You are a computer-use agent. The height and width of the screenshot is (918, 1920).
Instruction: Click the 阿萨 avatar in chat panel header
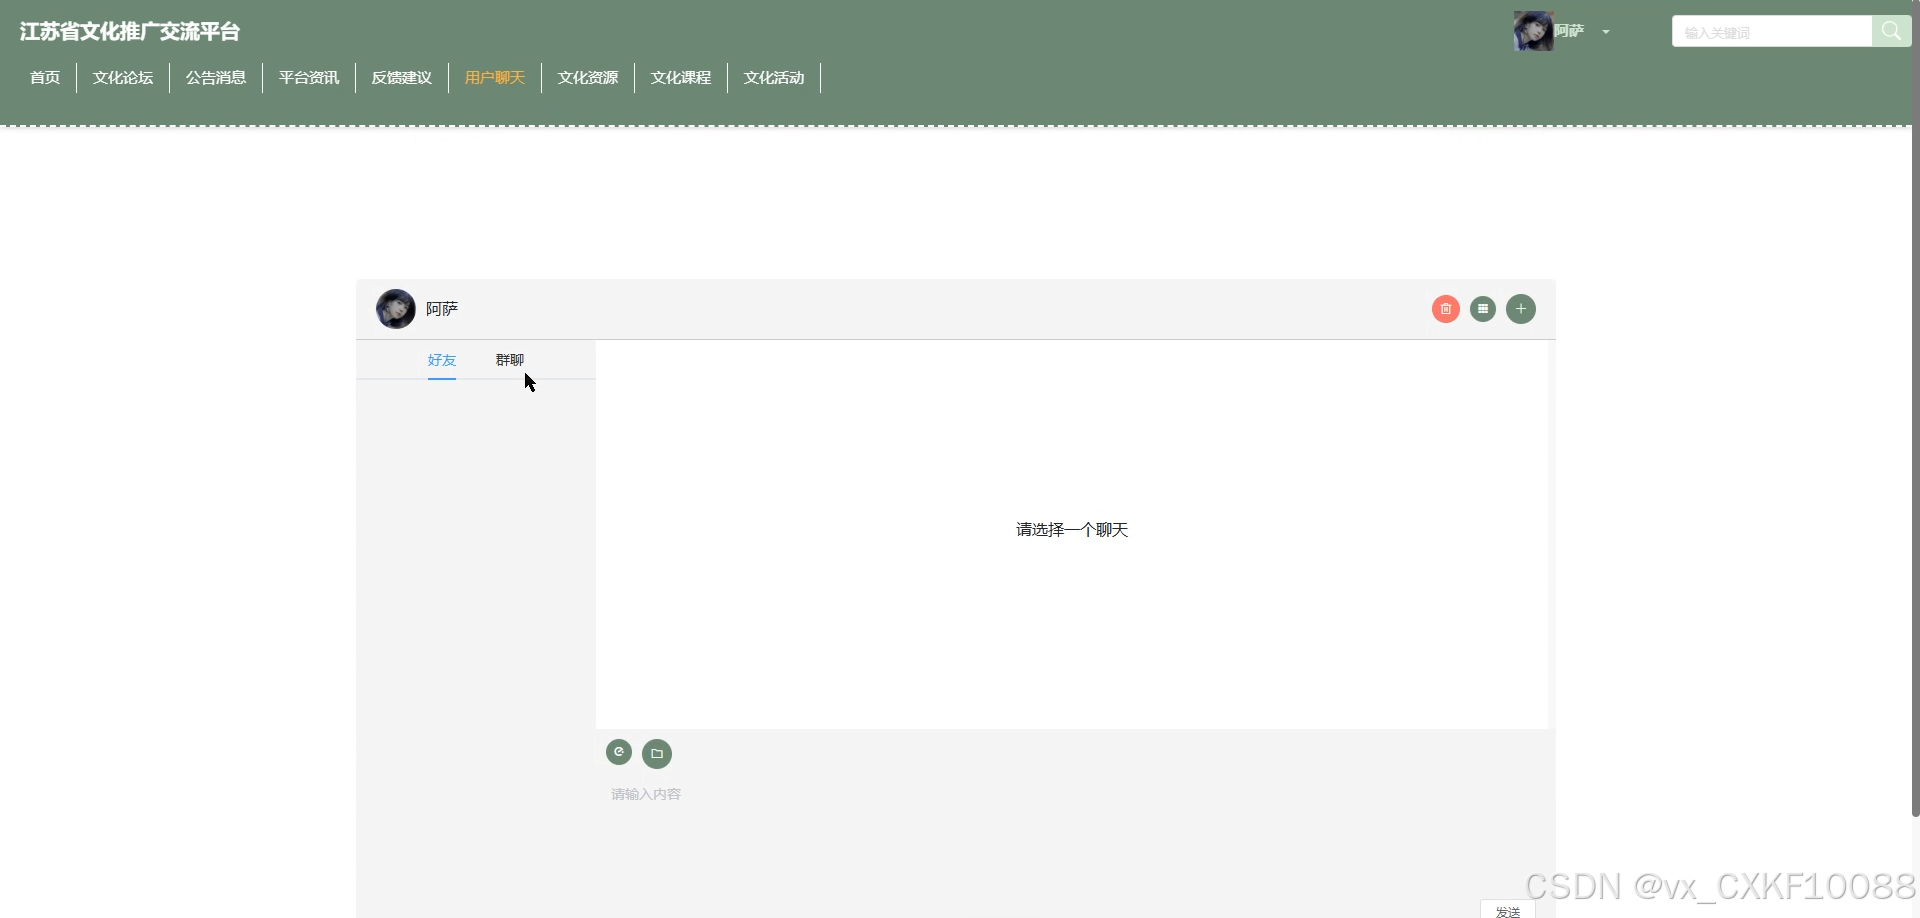pyautogui.click(x=396, y=309)
